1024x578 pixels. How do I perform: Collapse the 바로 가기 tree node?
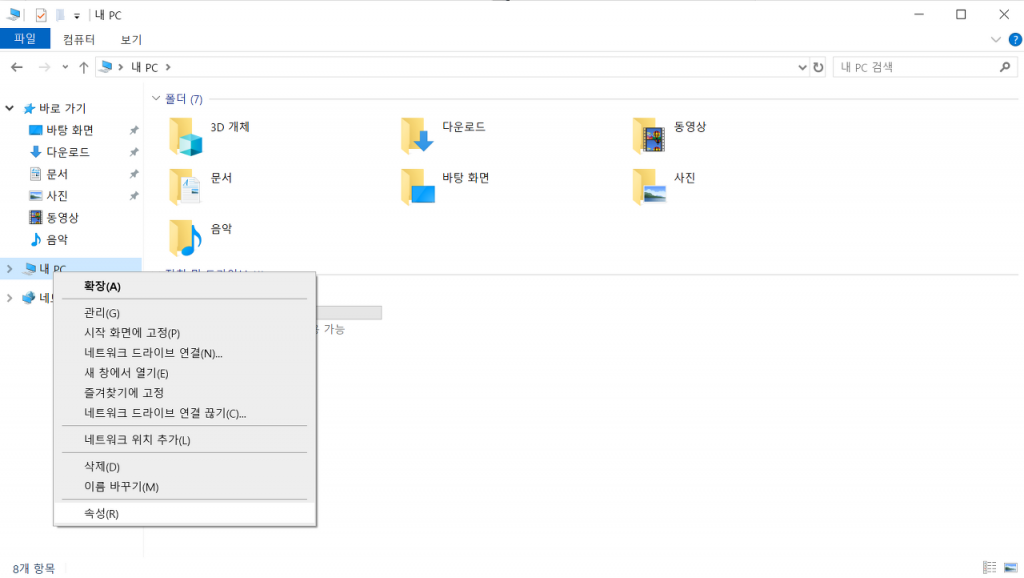10,108
